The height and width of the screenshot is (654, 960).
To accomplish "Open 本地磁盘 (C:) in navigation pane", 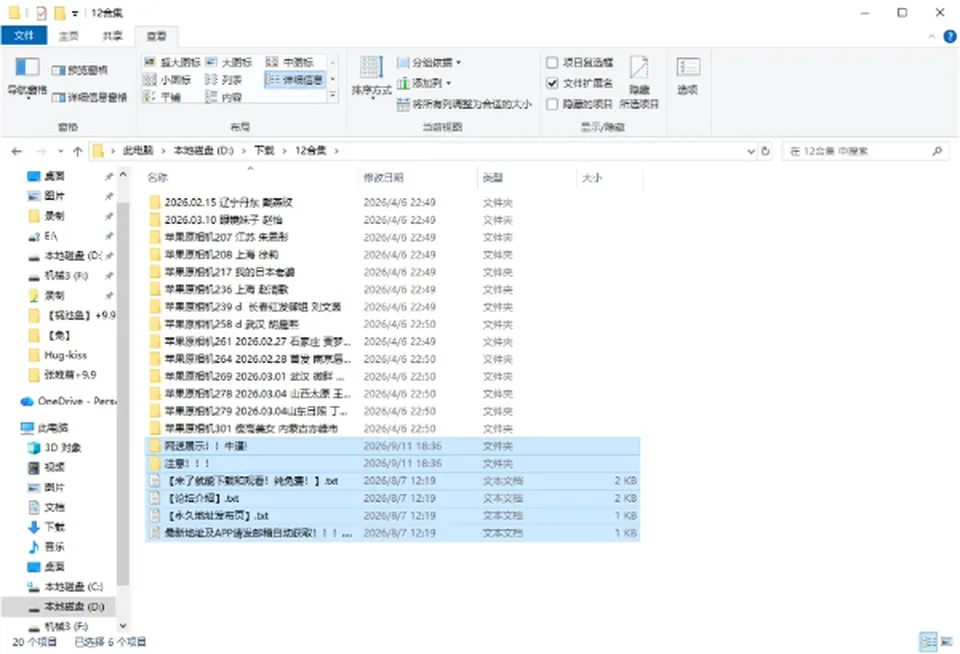I will coord(66,587).
